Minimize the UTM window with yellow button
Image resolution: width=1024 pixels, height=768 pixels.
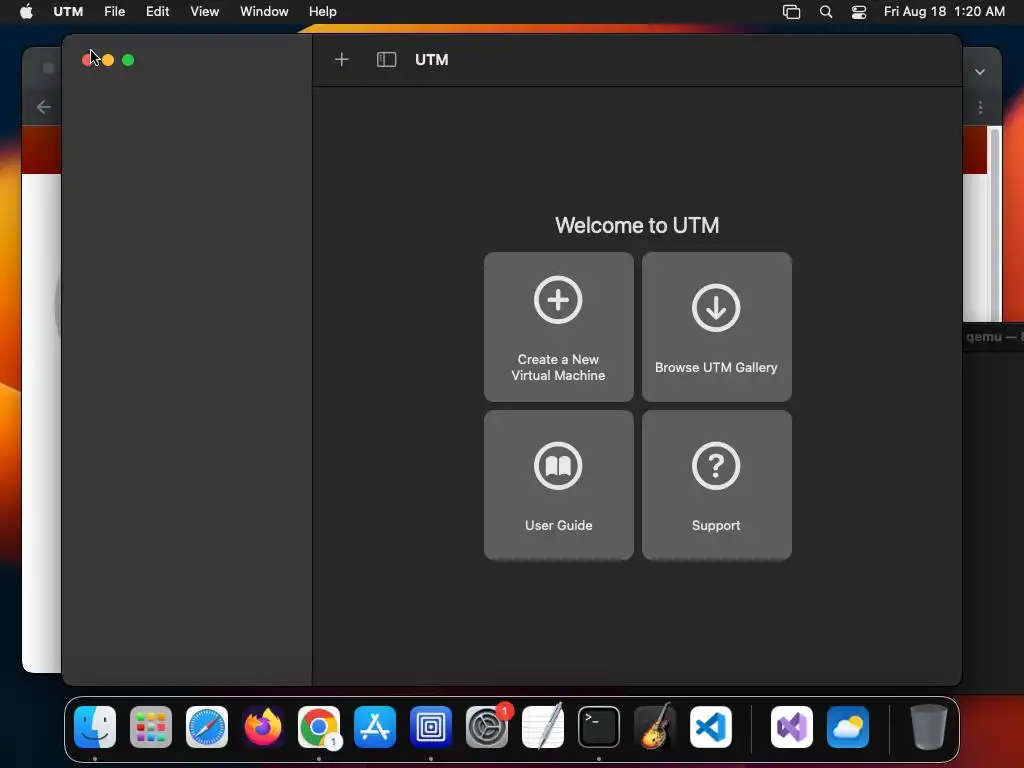[x=108, y=60]
